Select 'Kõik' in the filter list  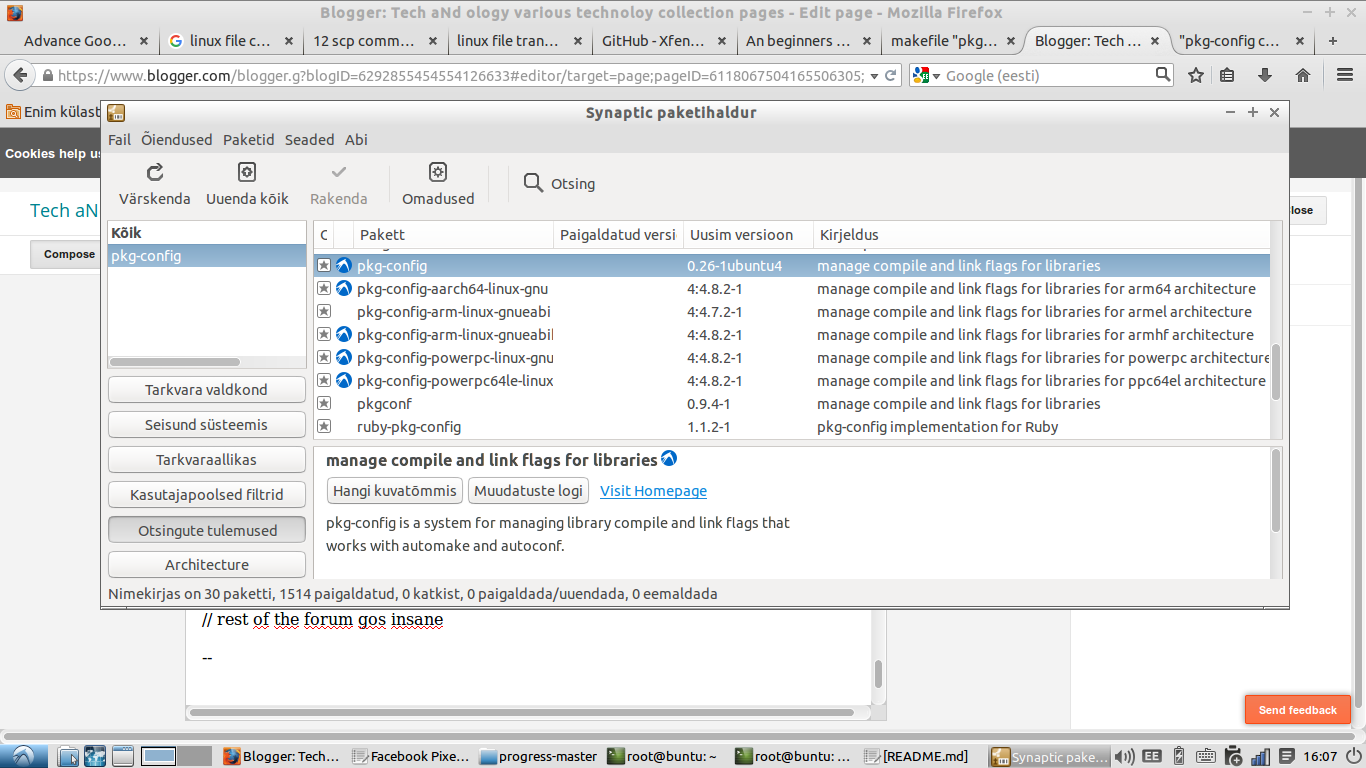click(207, 232)
